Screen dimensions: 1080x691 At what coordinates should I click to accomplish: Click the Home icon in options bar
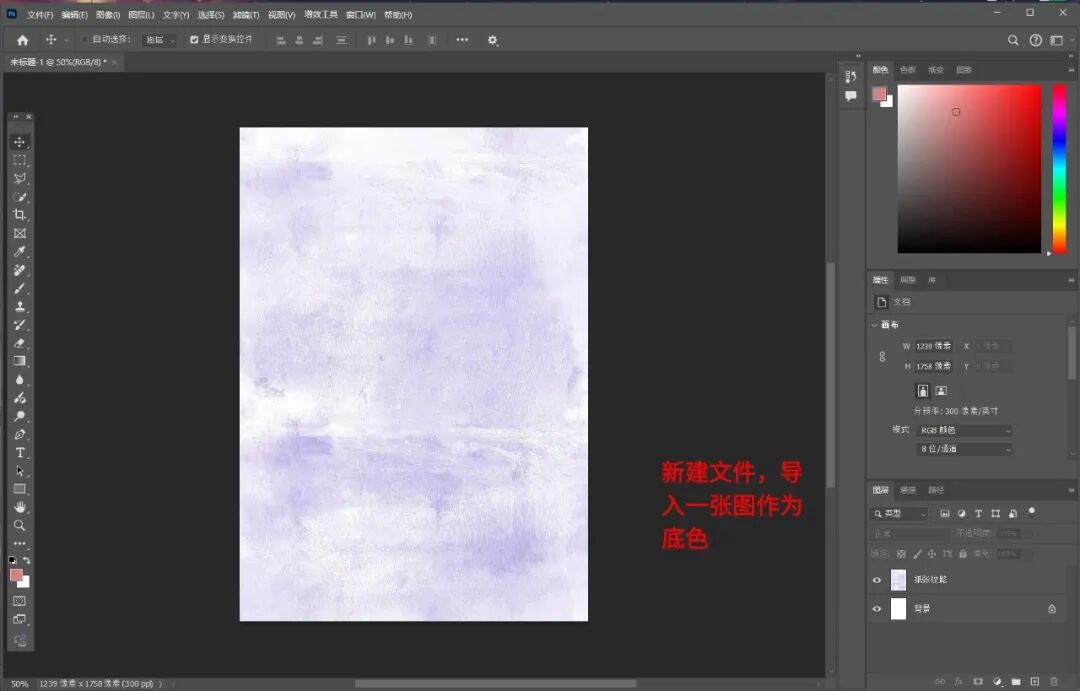coord(22,40)
